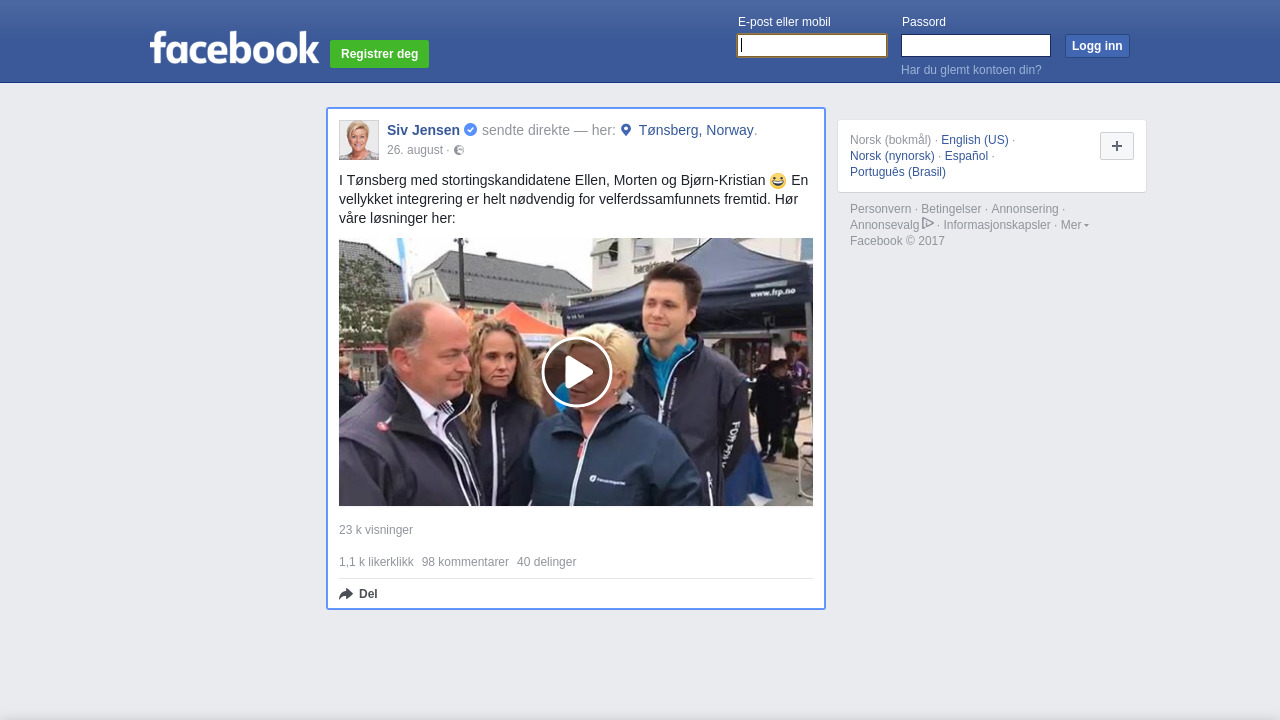Screen dimensions: 1280x720
Task: Click the Logg inn button
Action: tap(1097, 46)
